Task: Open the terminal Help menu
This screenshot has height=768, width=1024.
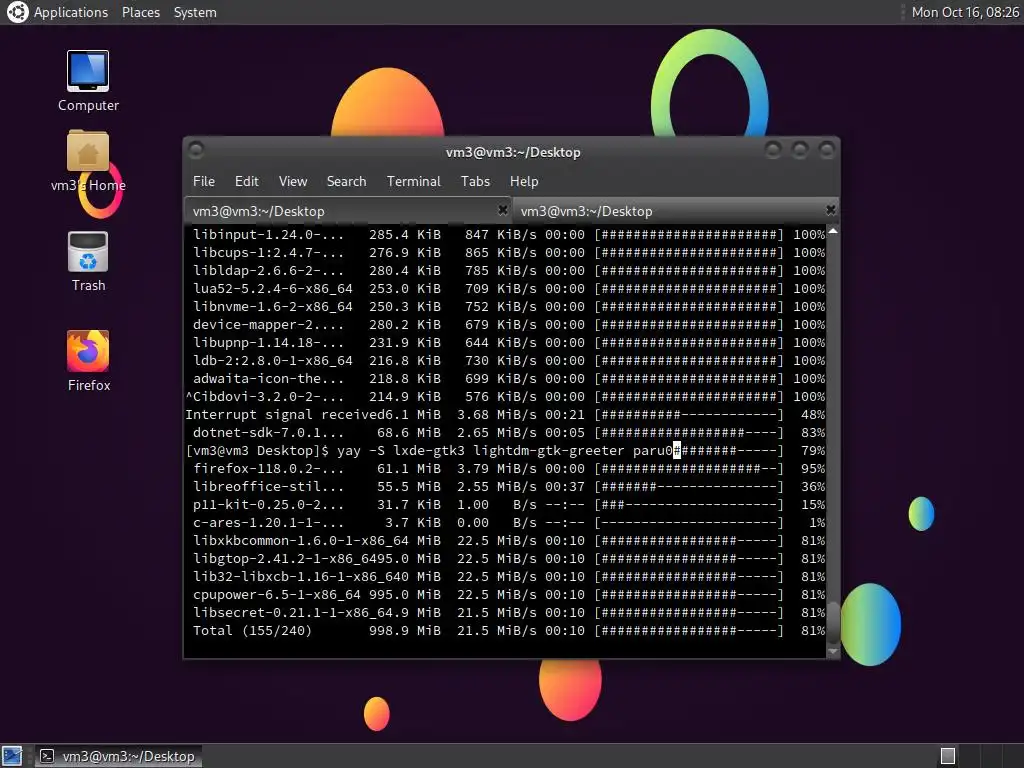Action: tap(524, 182)
